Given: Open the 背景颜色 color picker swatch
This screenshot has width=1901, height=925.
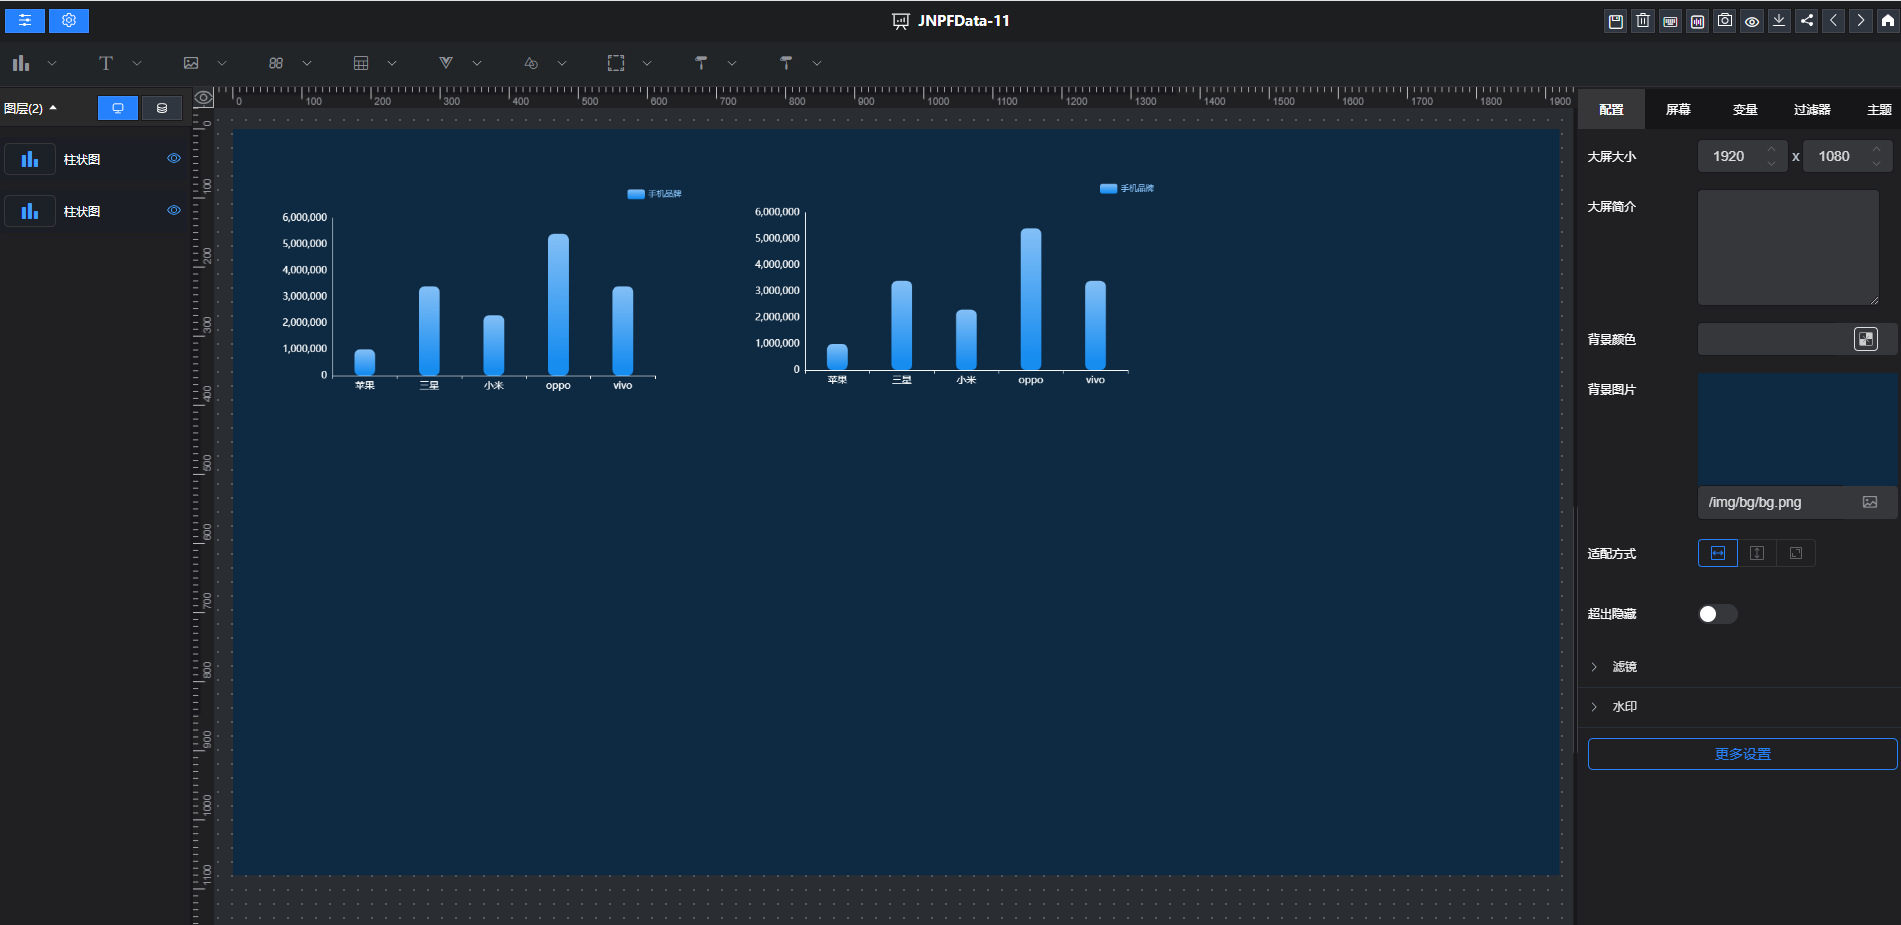Looking at the screenshot, I should click(x=1865, y=339).
